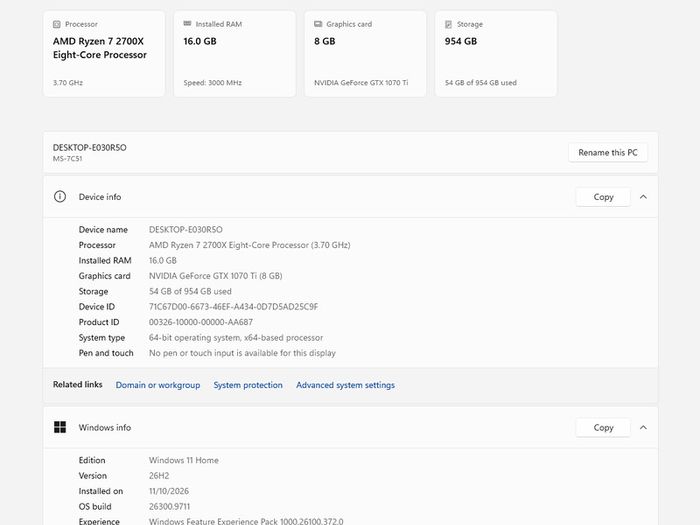Click System type value 64-bit operating system
This screenshot has width=700, height=525.
click(x=236, y=338)
